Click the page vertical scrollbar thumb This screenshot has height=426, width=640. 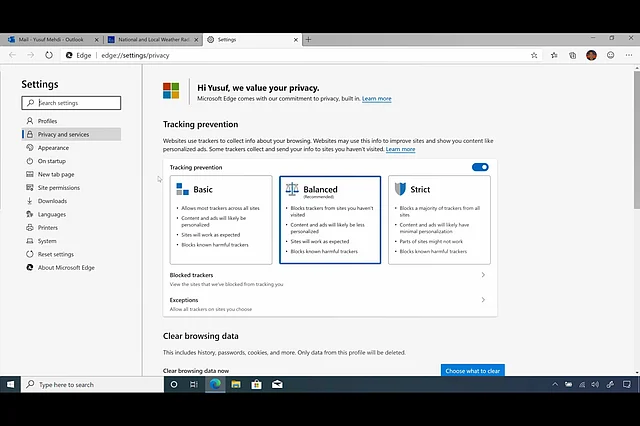tap(637, 140)
